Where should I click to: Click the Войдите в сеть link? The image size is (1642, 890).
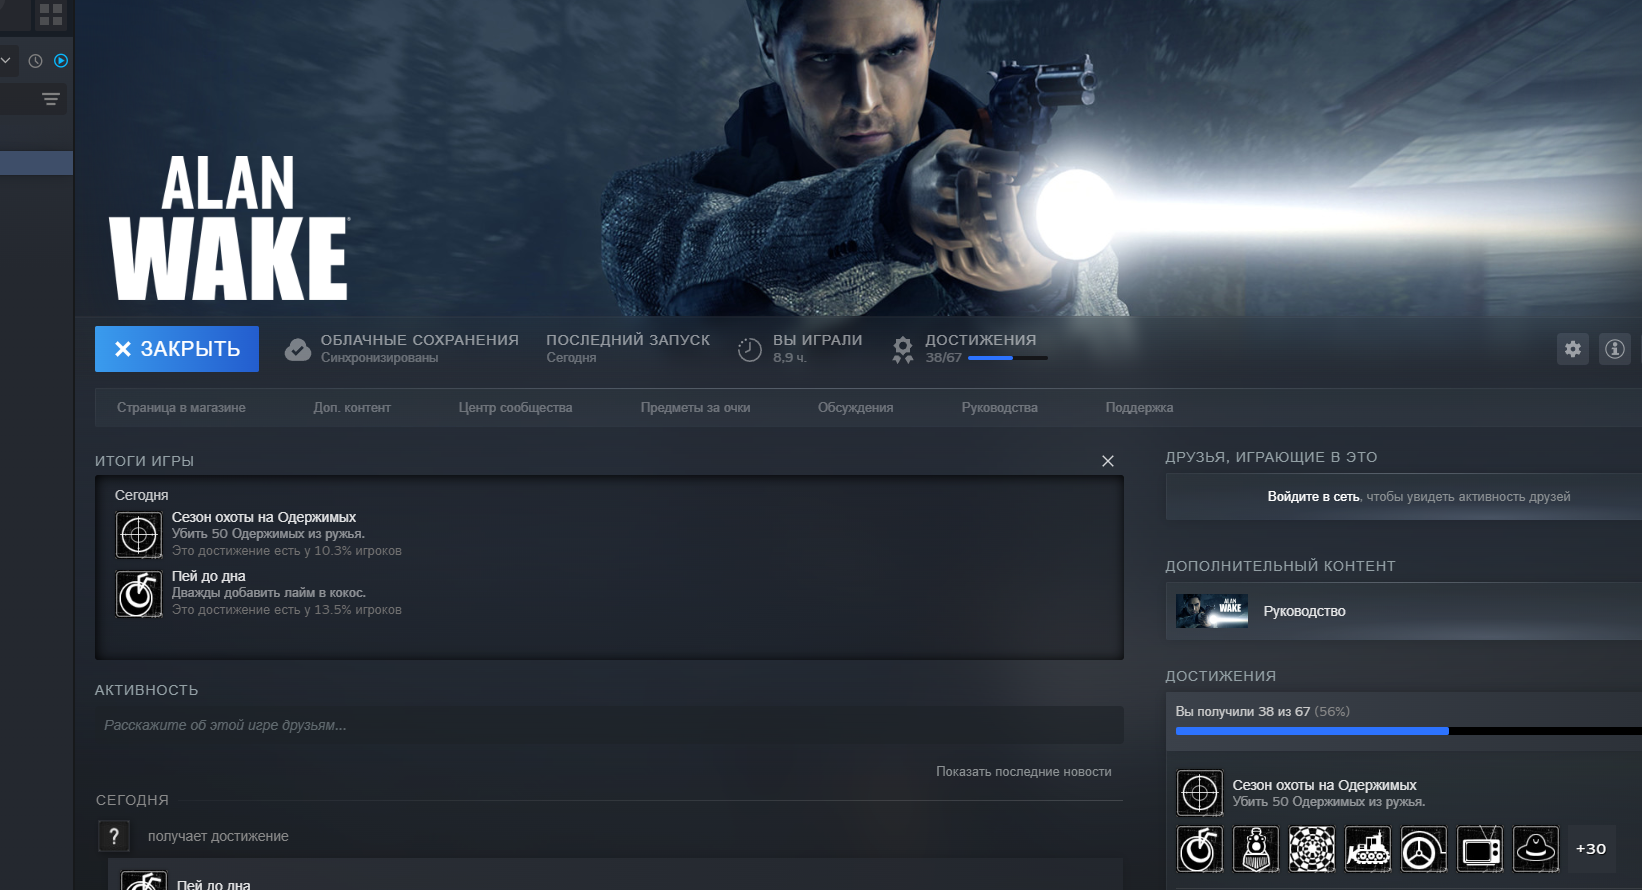1314,497
